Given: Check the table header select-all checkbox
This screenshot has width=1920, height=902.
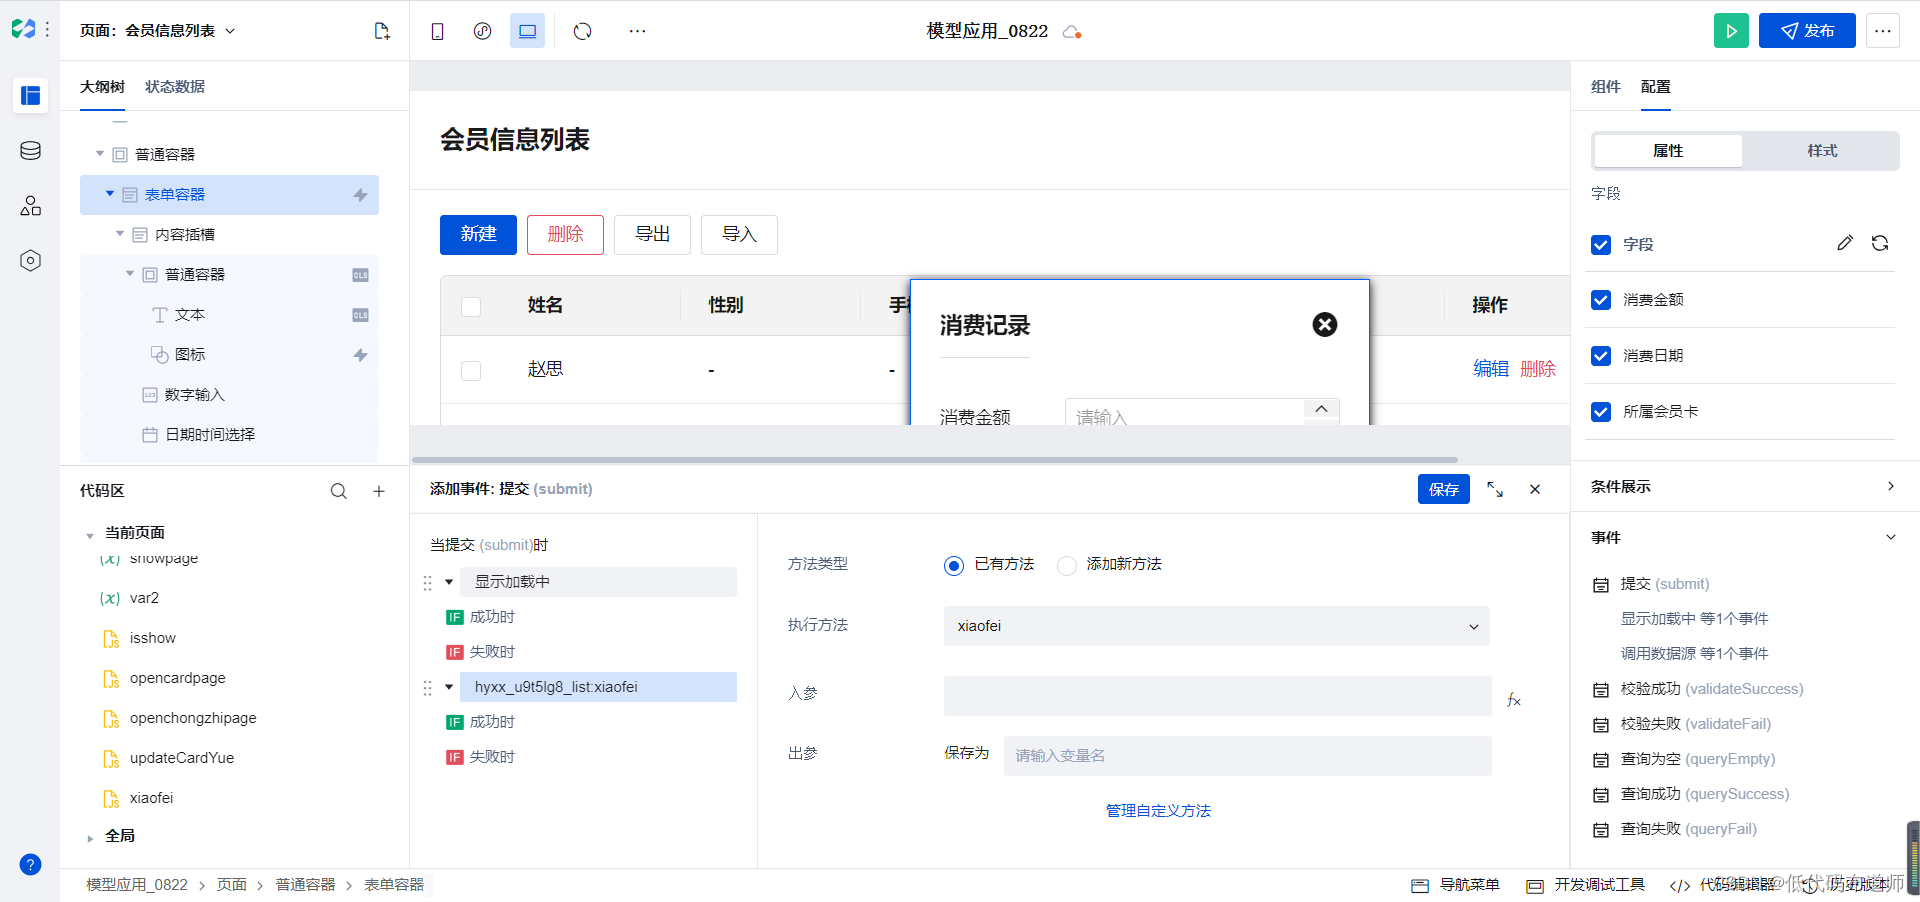Looking at the screenshot, I should [471, 306].
